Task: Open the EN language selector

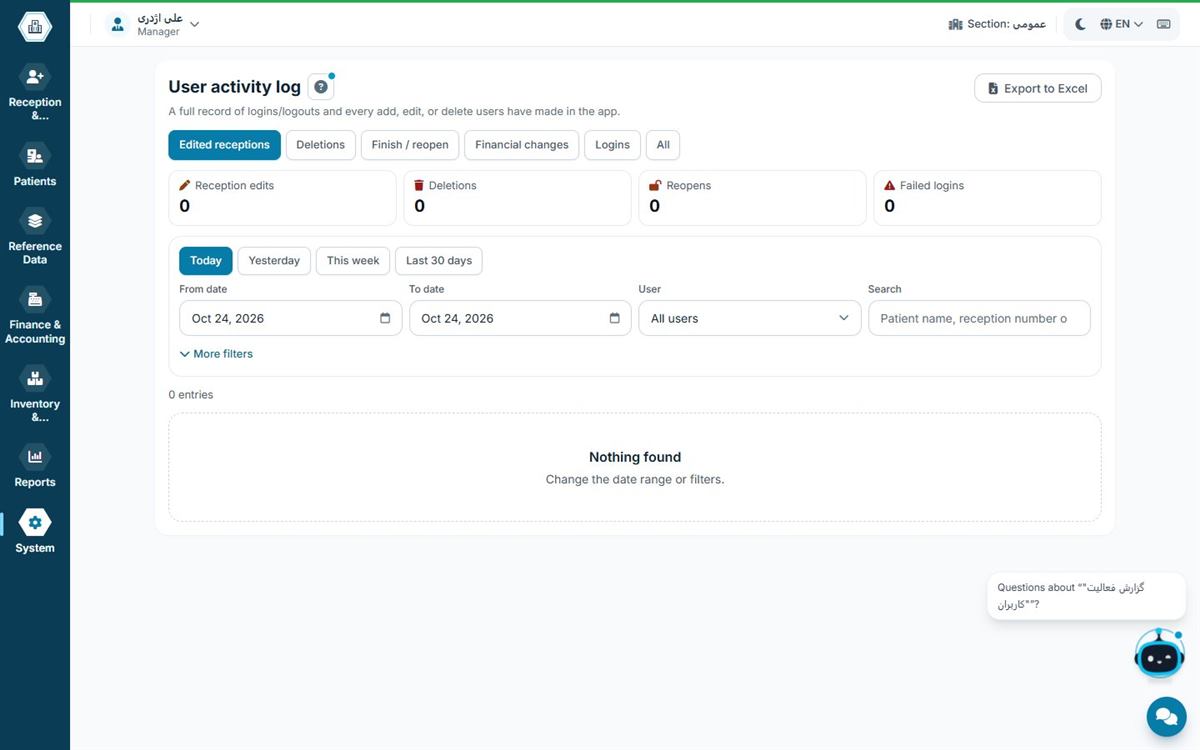Action: pyautogui.click(x=1121, y=24)
